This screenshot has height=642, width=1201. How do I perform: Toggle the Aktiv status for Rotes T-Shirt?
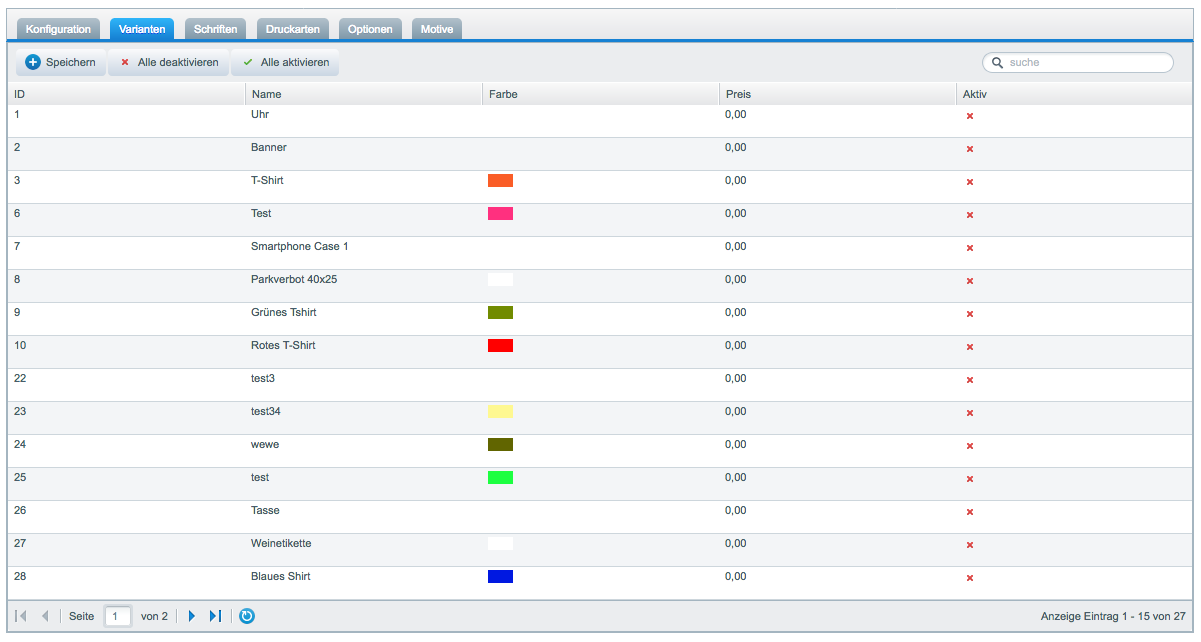[x=969, y=347]
